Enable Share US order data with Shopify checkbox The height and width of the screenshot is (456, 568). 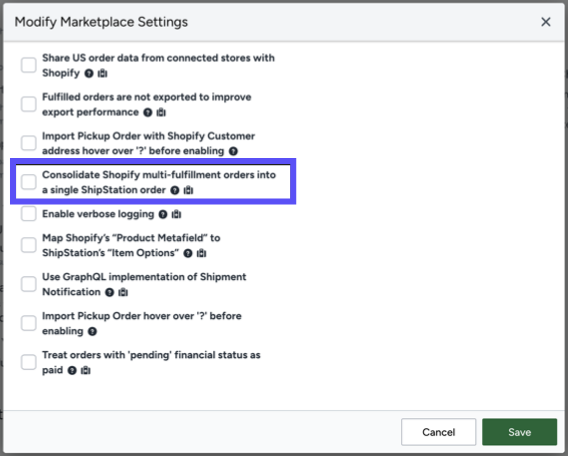pyautogui.click(x=29, y=65)
